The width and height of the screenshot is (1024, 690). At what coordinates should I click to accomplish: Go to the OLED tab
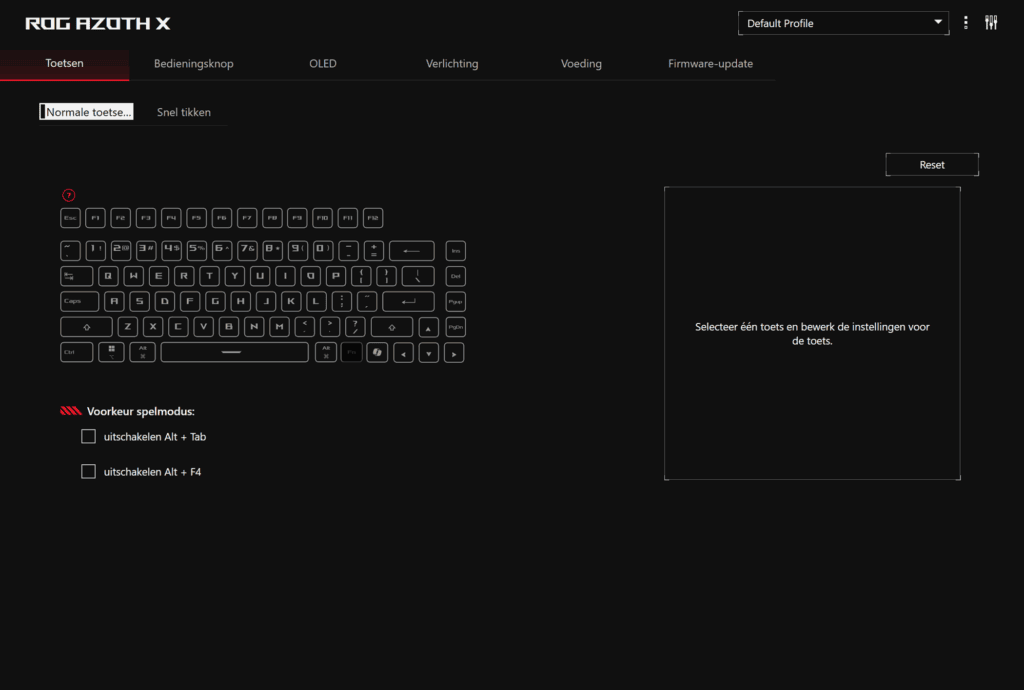coord(323,63)
